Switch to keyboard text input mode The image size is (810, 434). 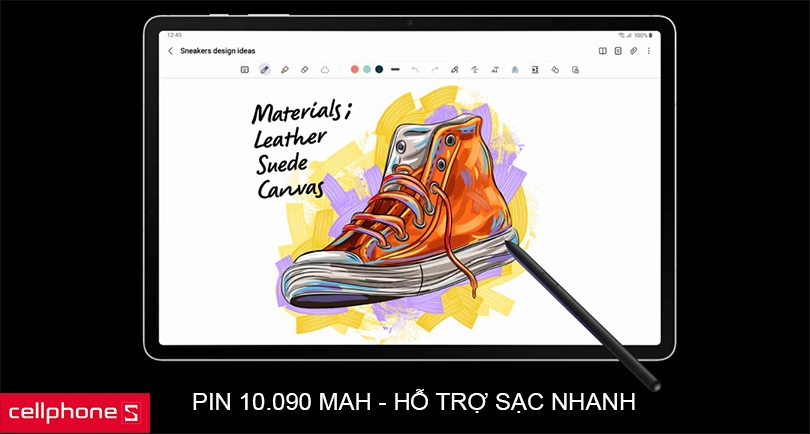click(x=245, y=69)
